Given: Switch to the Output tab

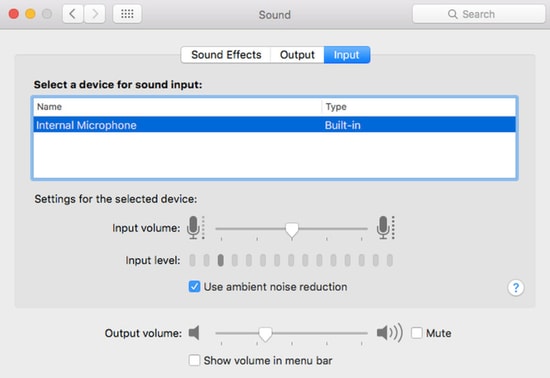Looking at the screenshot, I should click(x=297, y=55).
